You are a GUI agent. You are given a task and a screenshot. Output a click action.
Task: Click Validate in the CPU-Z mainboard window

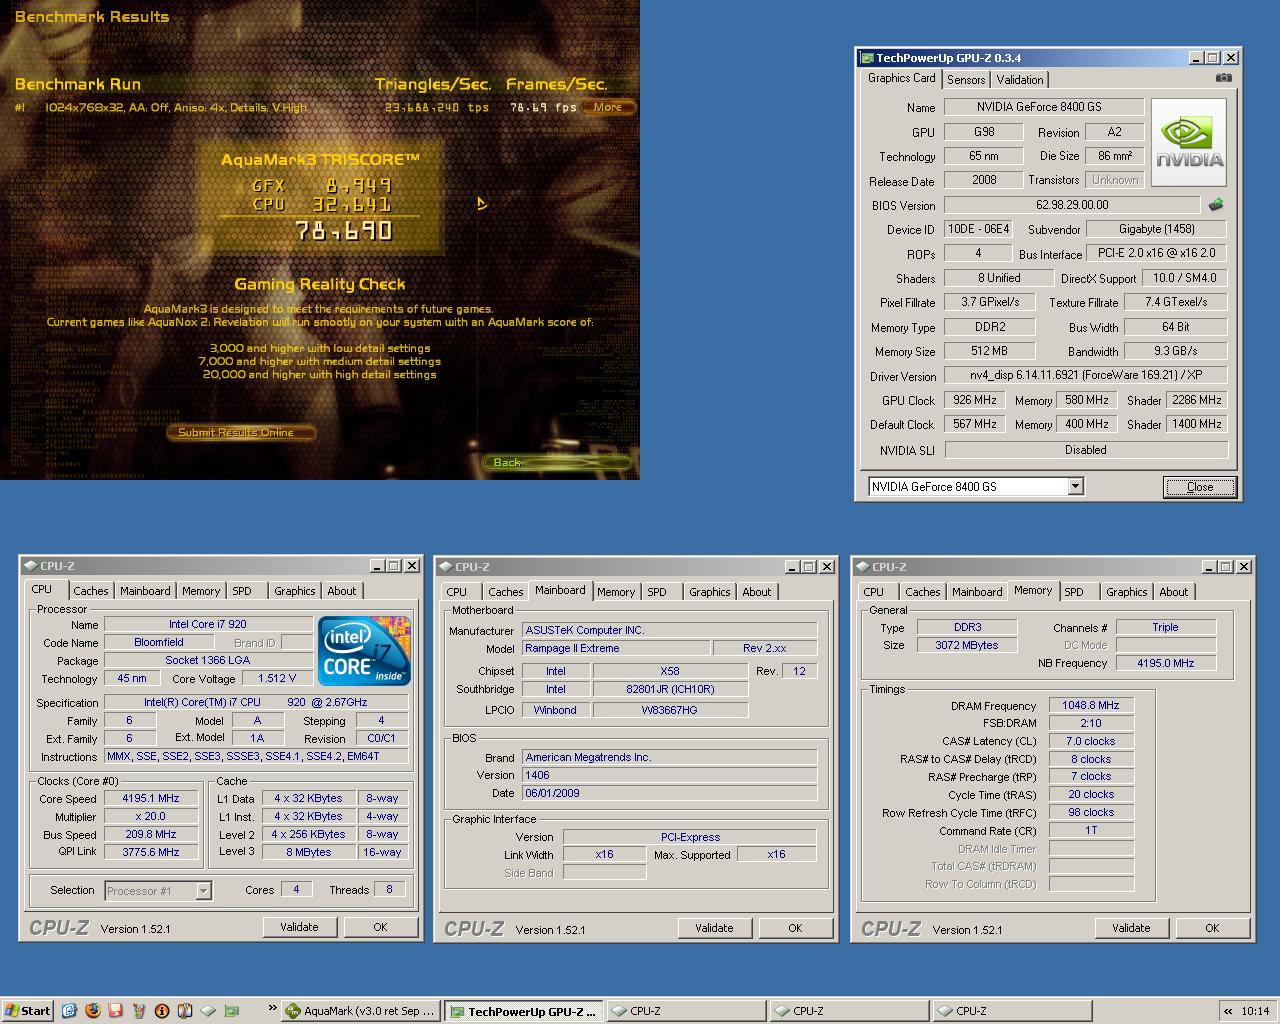click(x=714, y=928)
